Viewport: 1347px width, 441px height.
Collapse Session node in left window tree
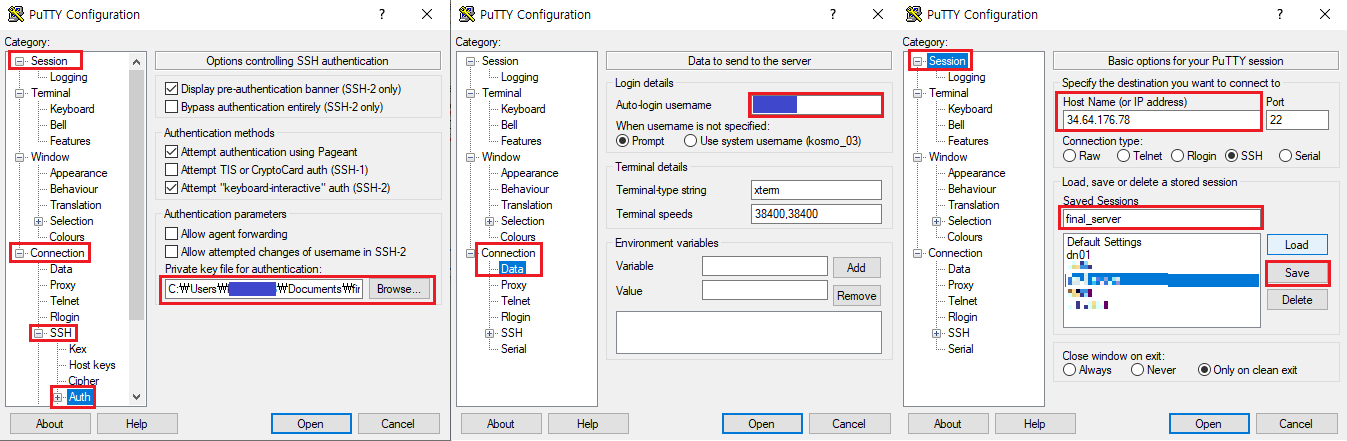click(x=22, y=61)
